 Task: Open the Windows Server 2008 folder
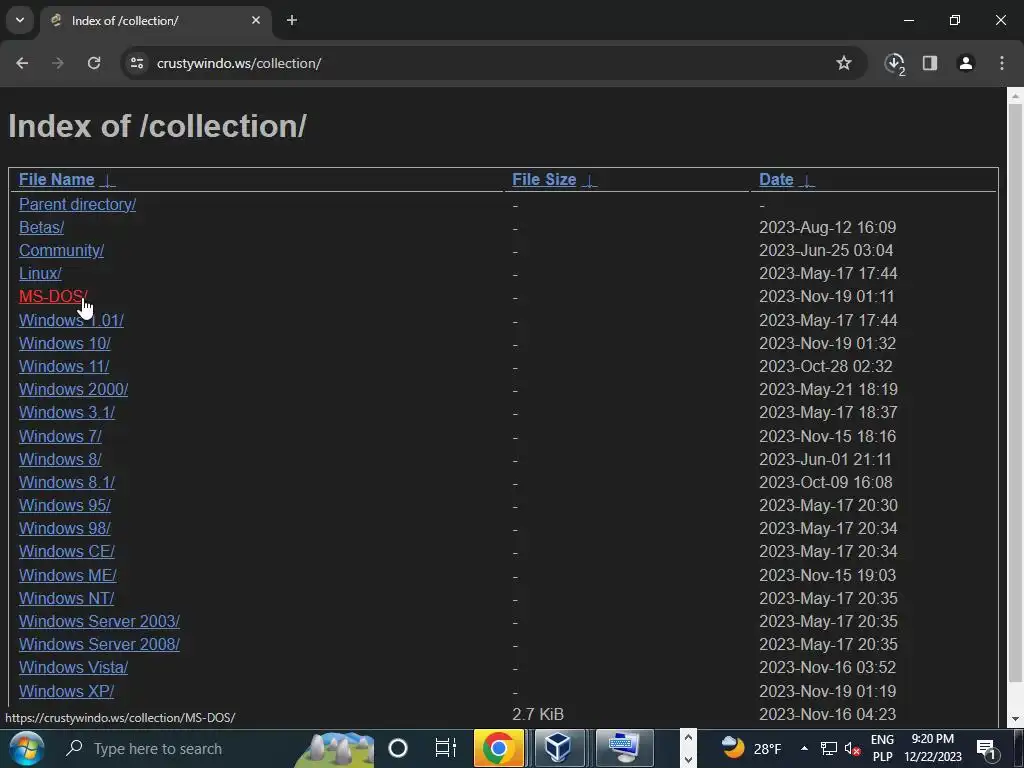tap(99, 644)
